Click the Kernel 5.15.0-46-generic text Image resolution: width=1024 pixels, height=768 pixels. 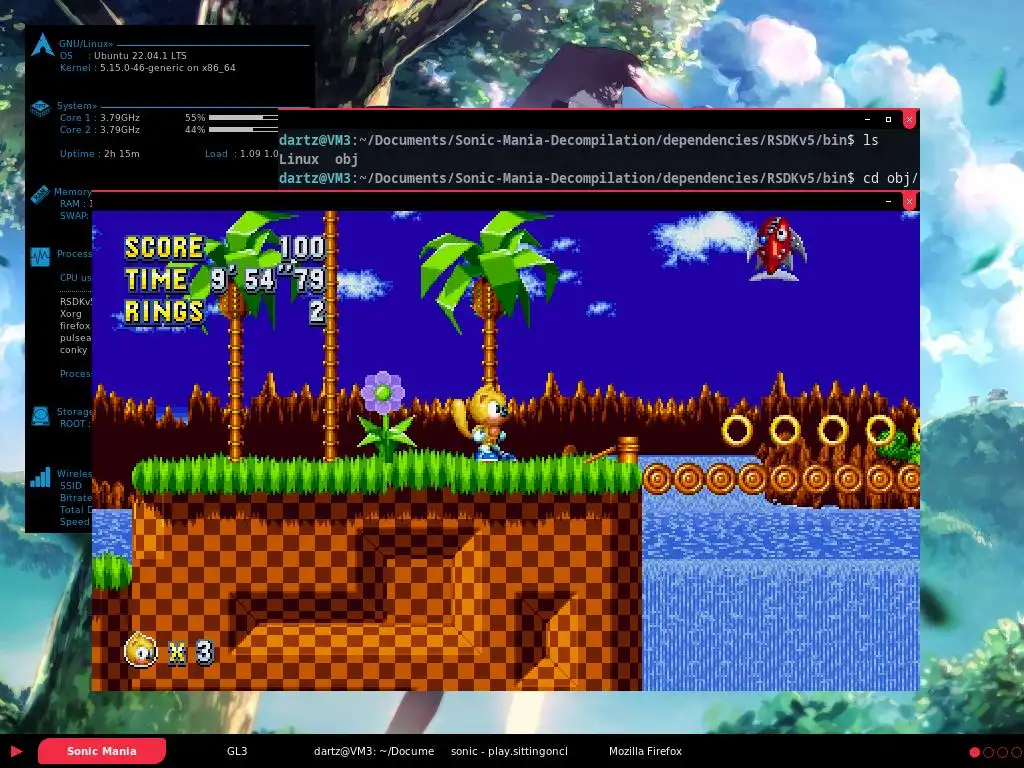point(148,67)
